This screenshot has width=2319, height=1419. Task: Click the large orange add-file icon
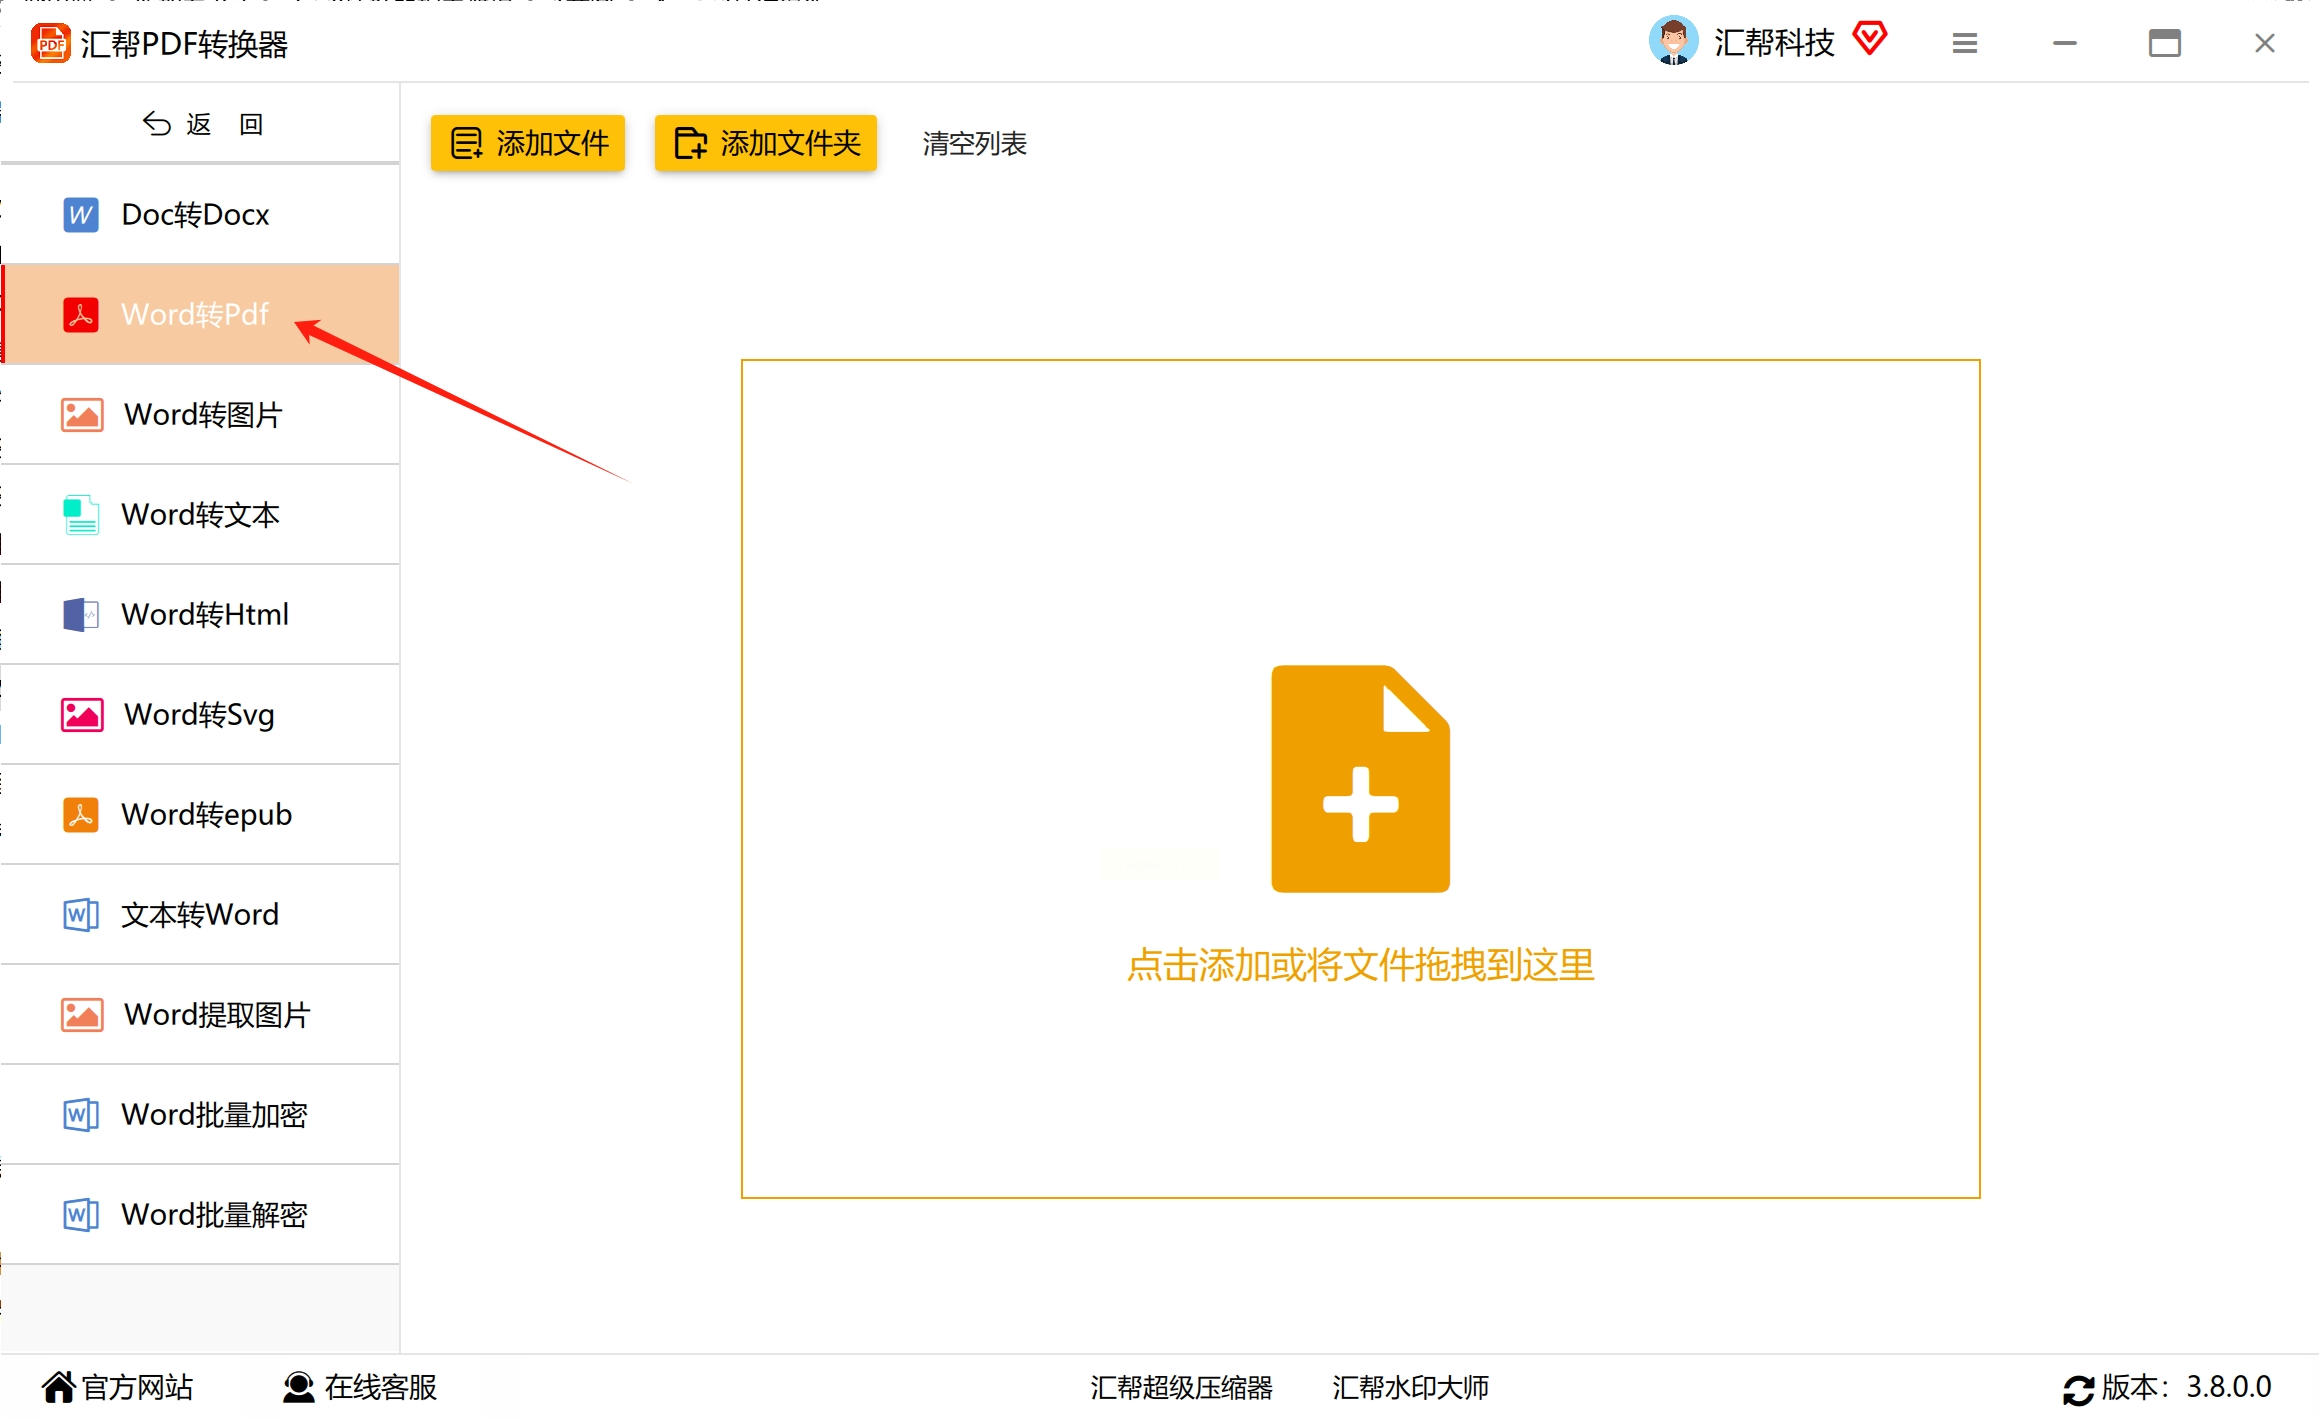pos(1359,778)
